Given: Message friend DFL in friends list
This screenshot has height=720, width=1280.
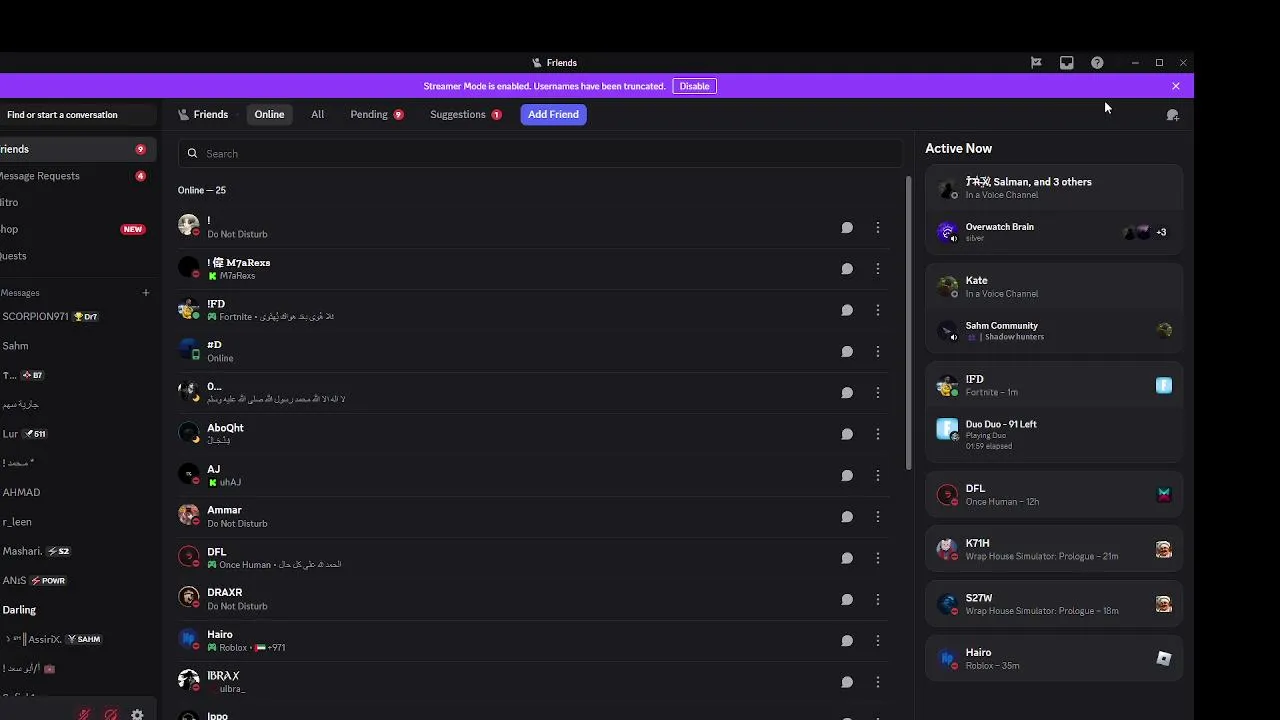Looking at the screenshot, I should [847, 558].
